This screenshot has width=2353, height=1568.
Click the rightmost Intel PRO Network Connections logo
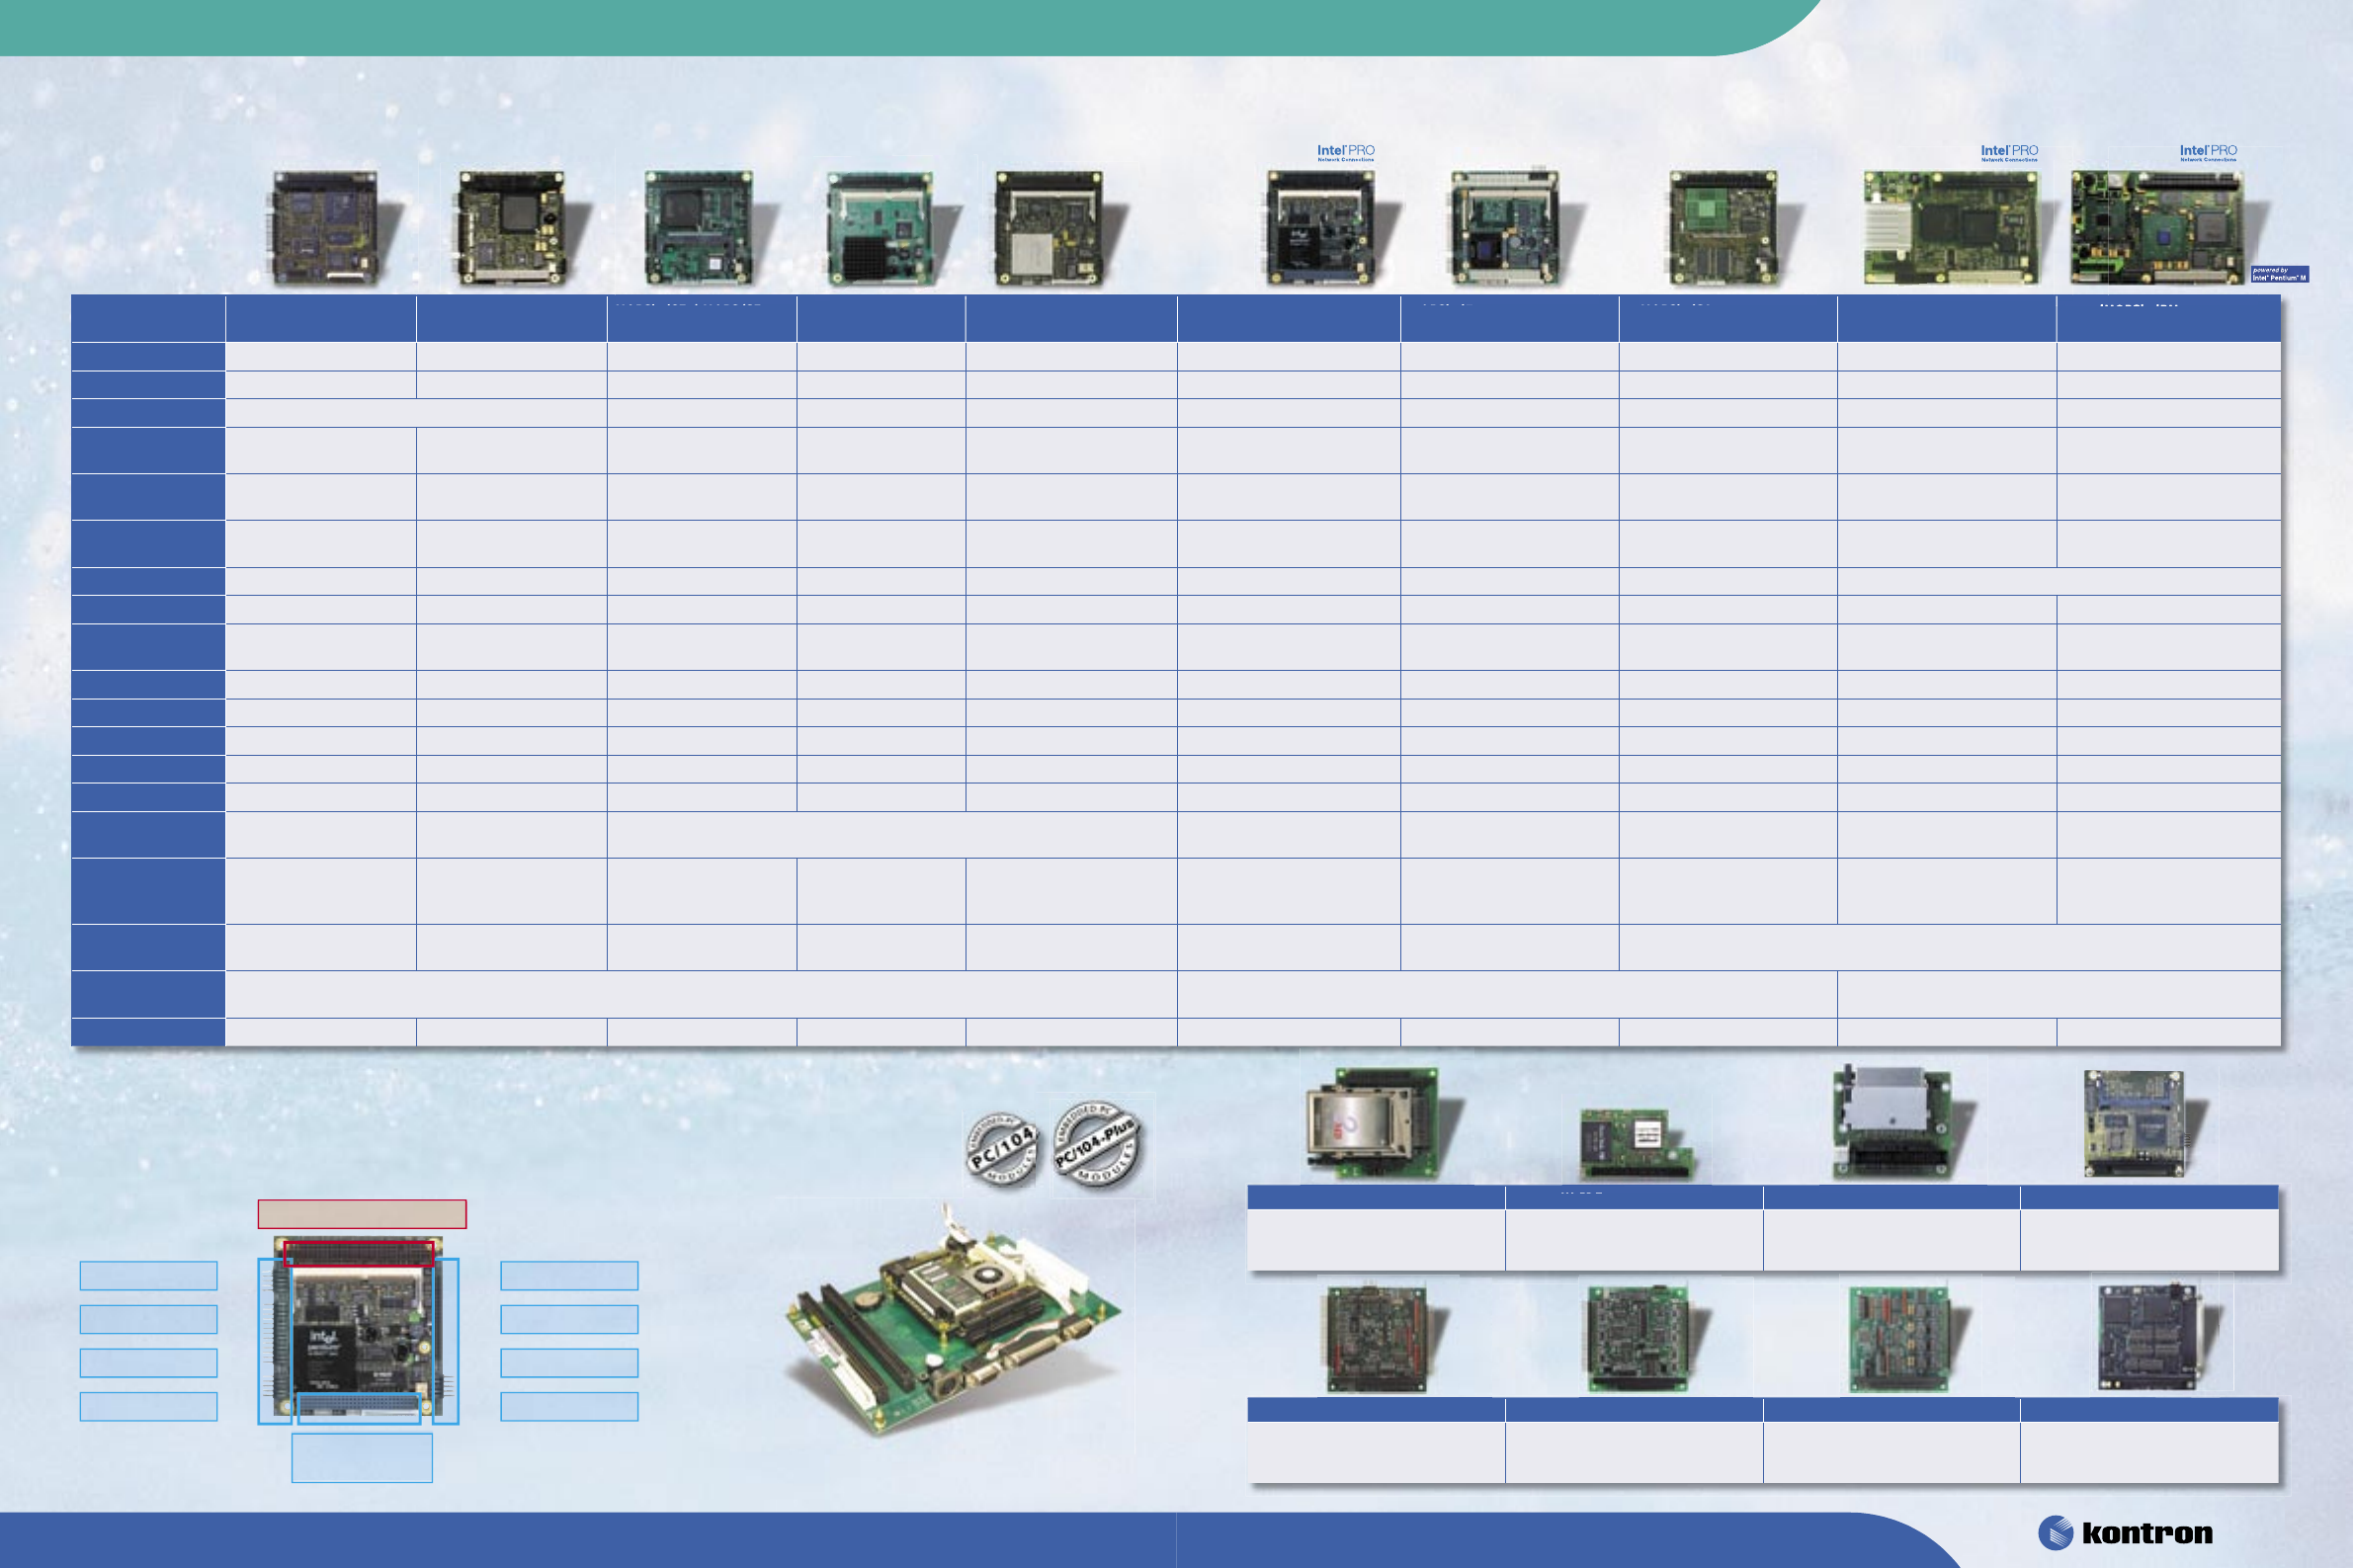point(2208,152)
